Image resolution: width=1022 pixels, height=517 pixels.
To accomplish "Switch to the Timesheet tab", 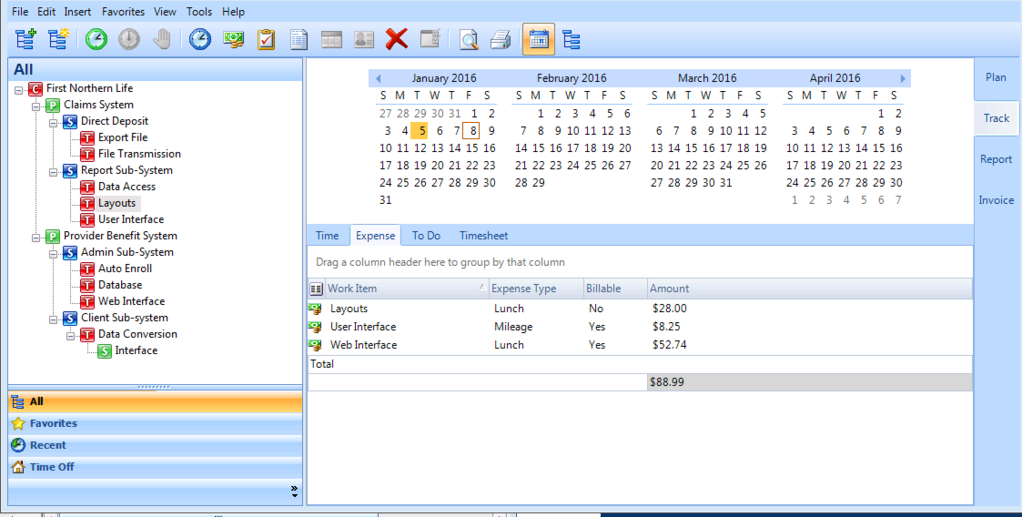I will click(483, 235).
